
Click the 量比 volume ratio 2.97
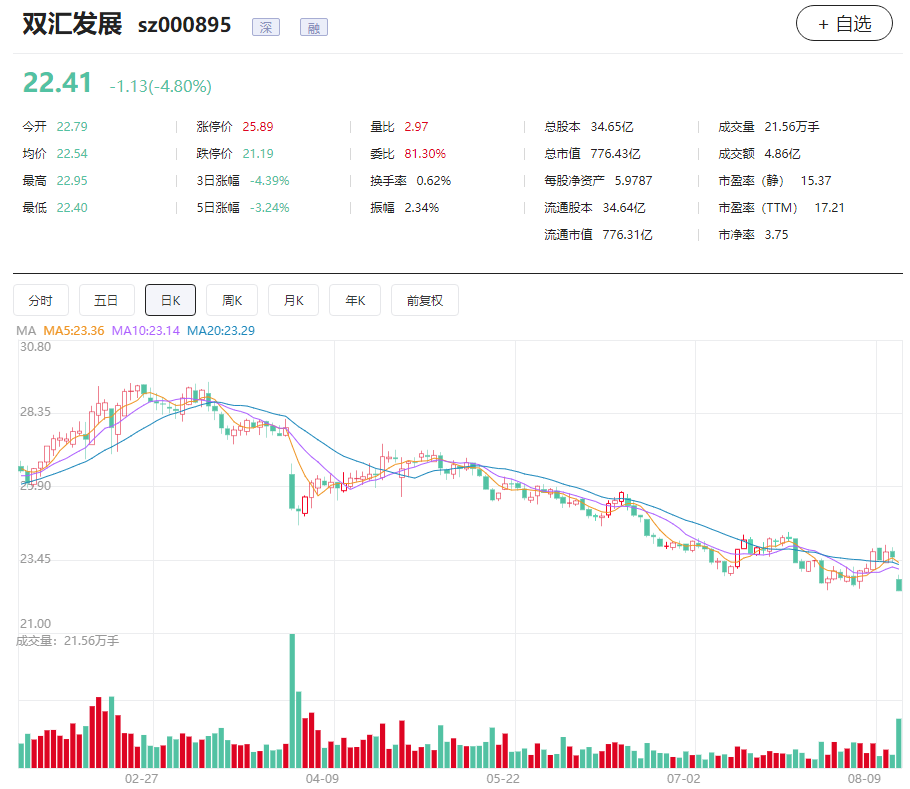(x=416, y=126)
